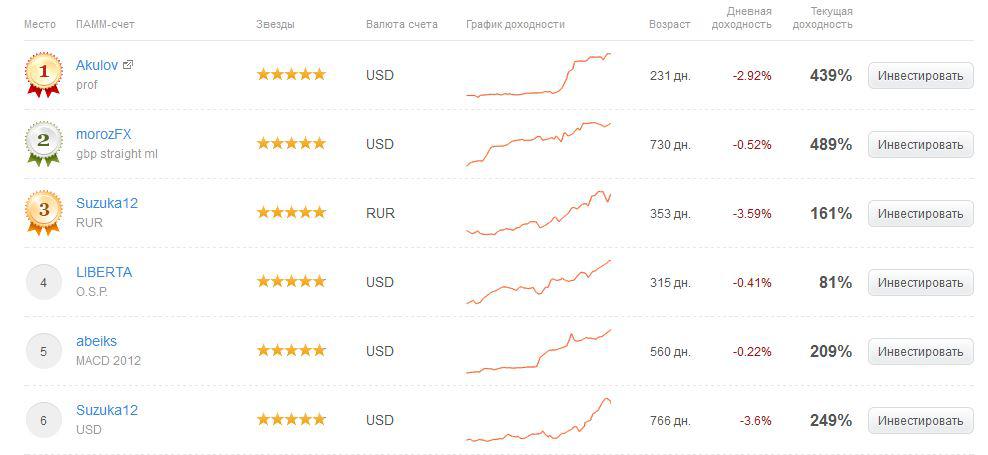Screen dimensions: 988x455
Task: Sort by Возраст column header
Action: 670,25
